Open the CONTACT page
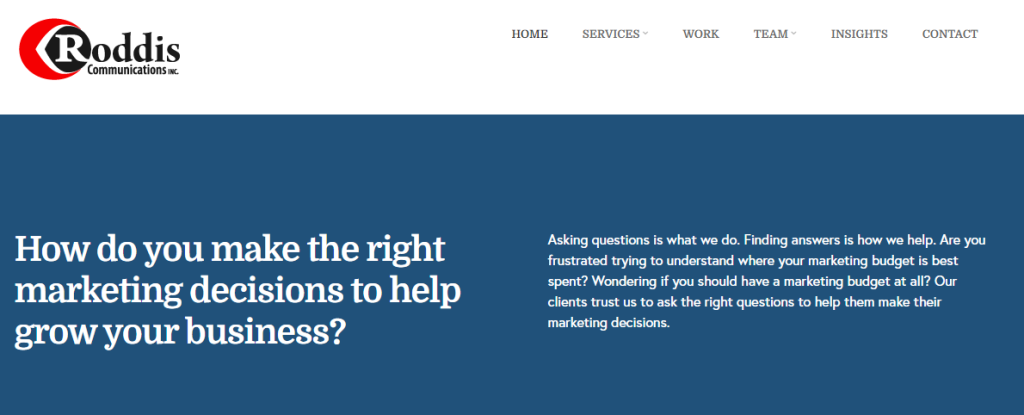This screenshot has width=1024, height=415. (950, 34)
